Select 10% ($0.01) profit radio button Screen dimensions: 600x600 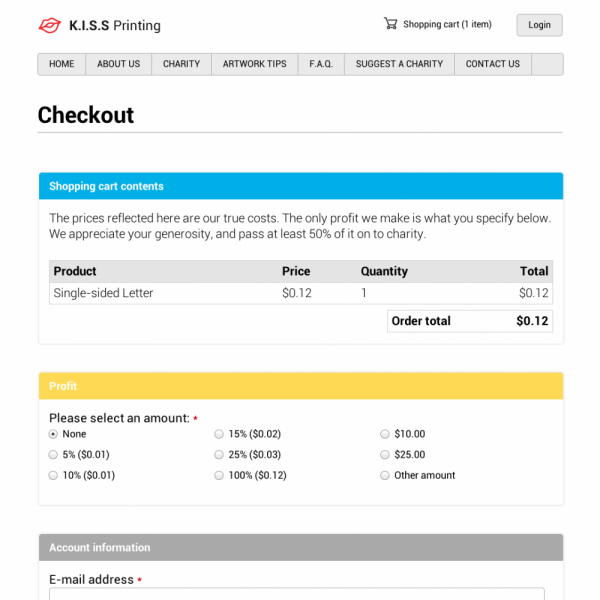[x=54, y=476]
